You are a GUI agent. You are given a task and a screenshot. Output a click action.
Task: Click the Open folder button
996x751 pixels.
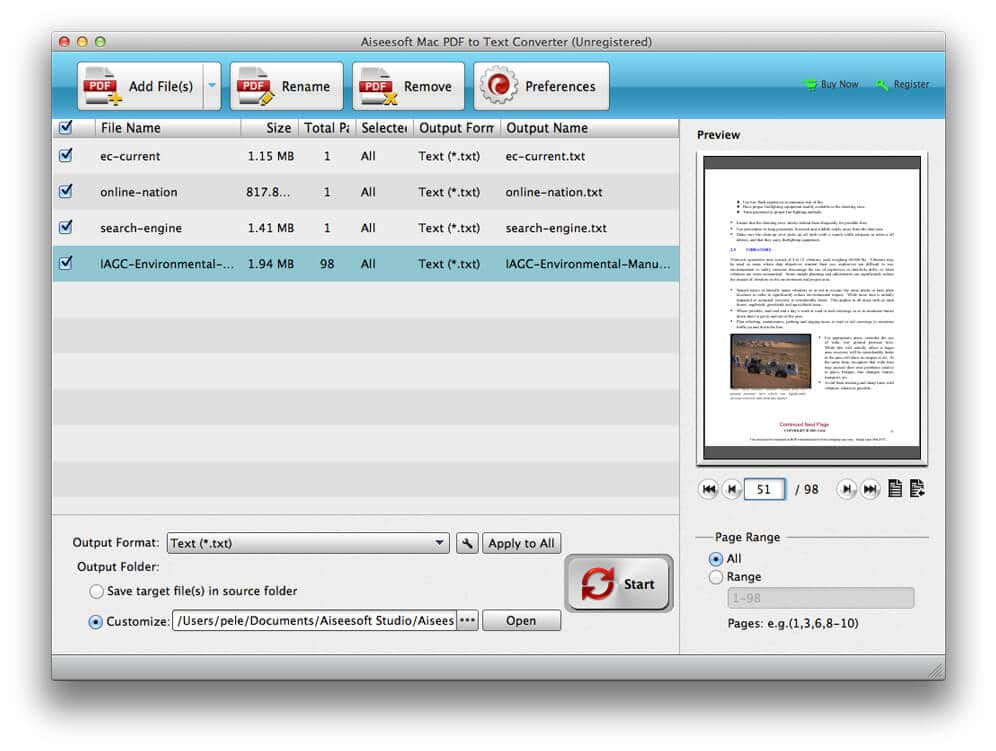[x=522, y=621]
